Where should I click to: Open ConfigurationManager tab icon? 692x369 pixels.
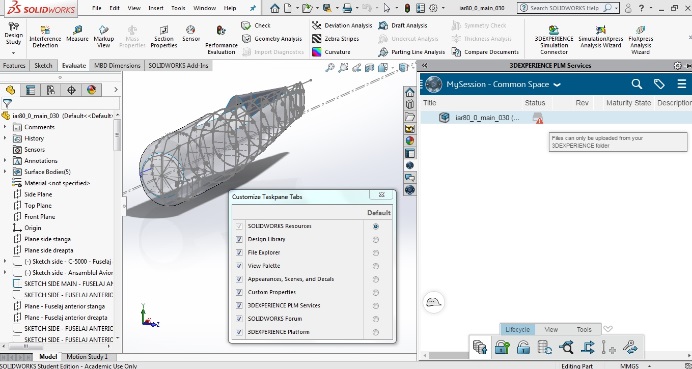(51, 90)
